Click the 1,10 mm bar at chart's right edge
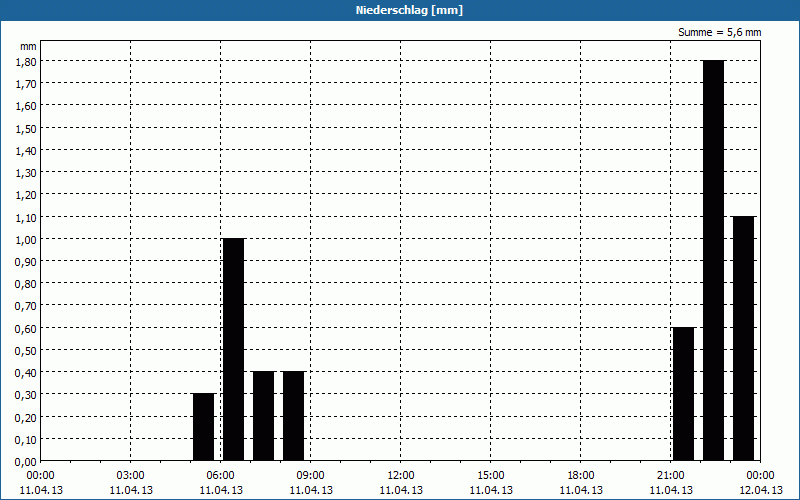The image size is (800, 500). click(x=743, y=338)
